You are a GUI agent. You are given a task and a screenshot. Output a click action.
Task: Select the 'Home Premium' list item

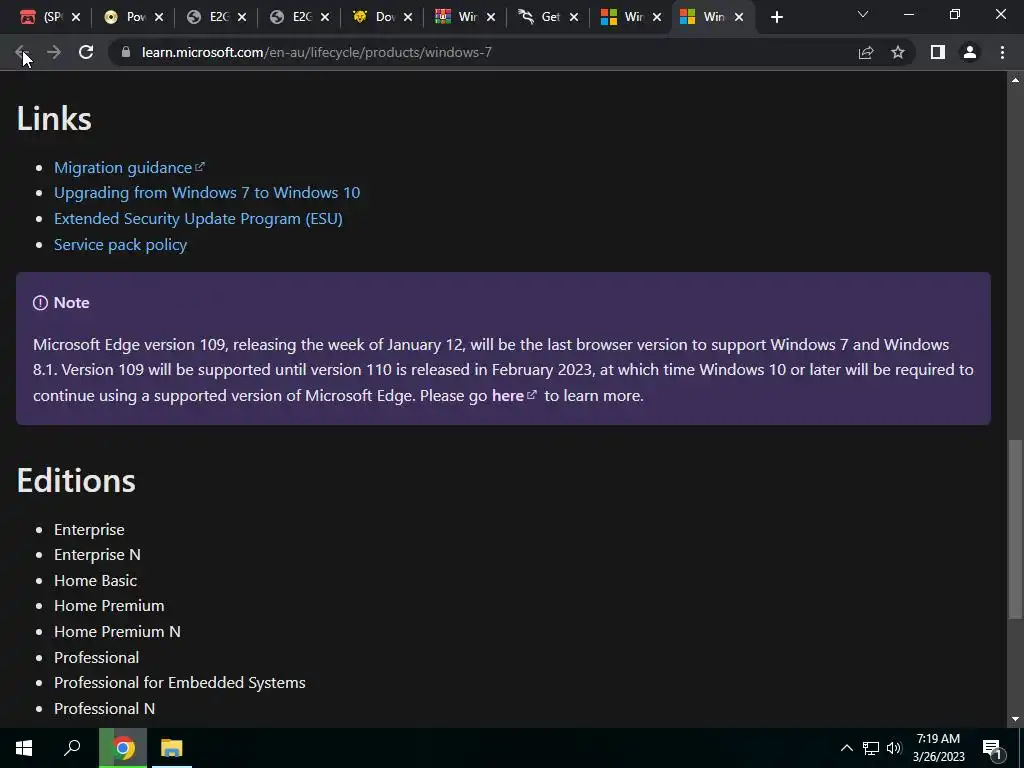click(109, 605)
